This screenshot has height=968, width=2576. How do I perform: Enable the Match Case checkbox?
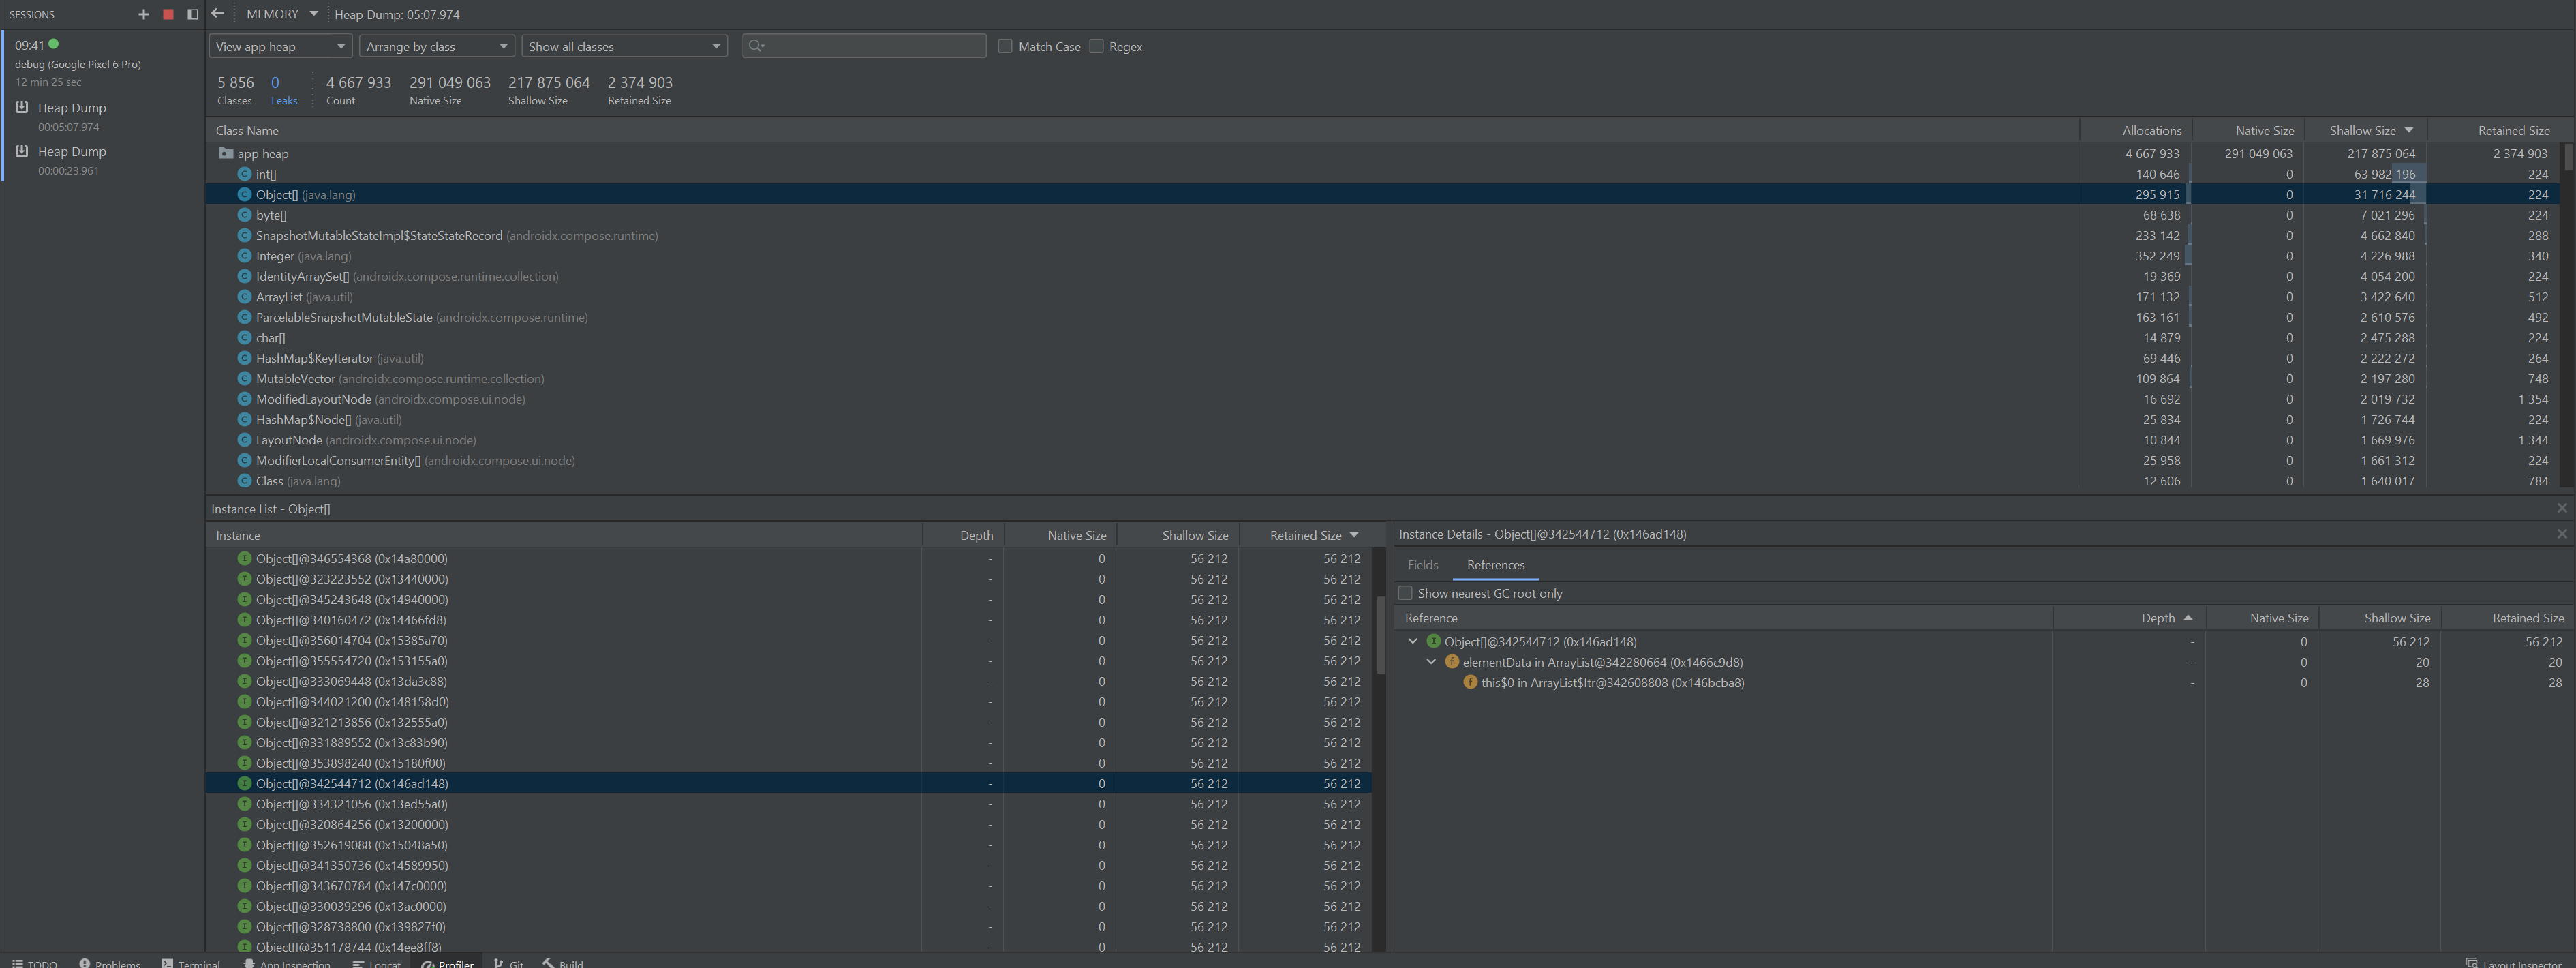click(1005, 46)
